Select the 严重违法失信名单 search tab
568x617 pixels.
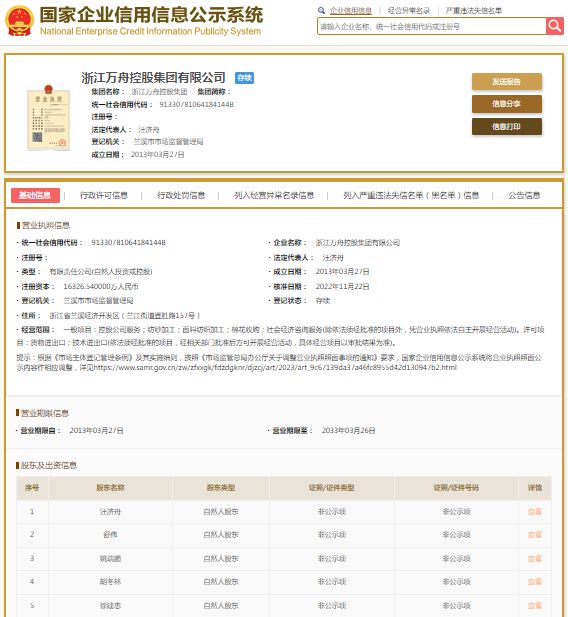474,11
